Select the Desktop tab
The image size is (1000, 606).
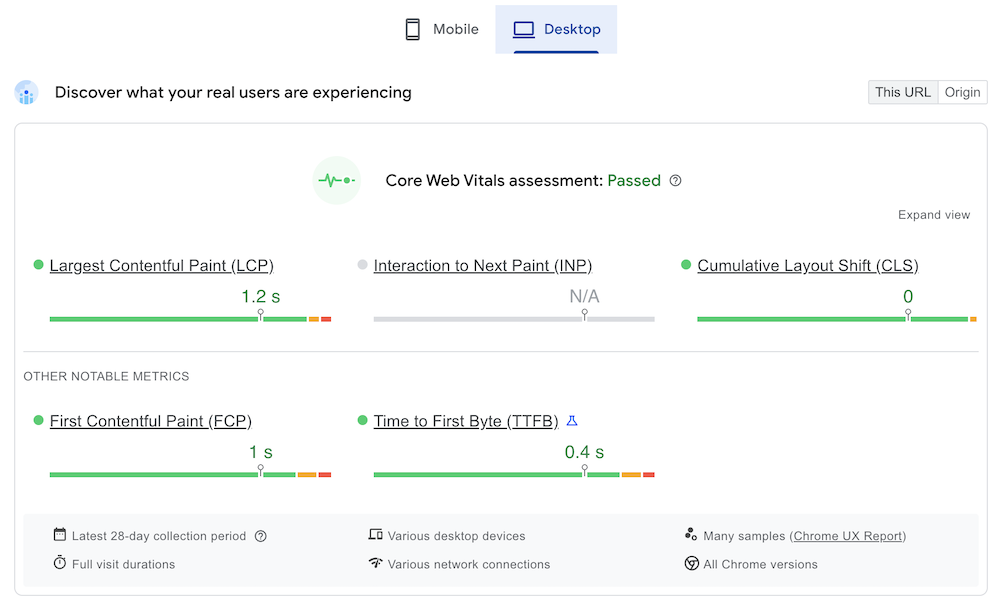coord(556,29)
